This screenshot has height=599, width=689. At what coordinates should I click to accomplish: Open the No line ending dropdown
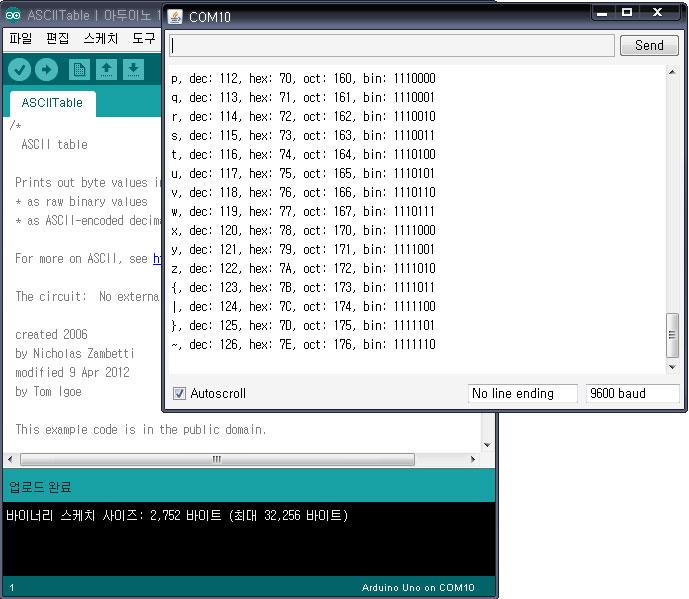(x=522, y=393)
